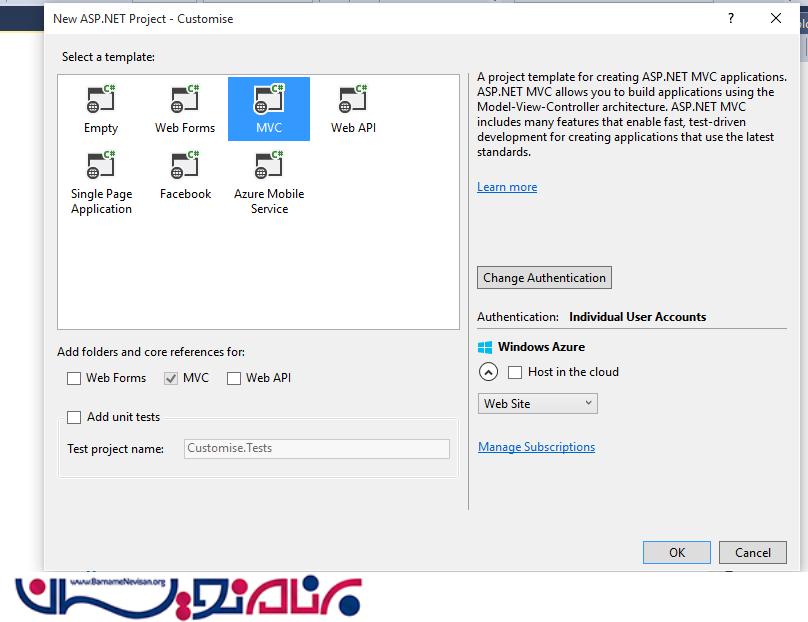Screen dimensions: 808x622
Task: Select the Single Page Application template
Action: (101, 183)
